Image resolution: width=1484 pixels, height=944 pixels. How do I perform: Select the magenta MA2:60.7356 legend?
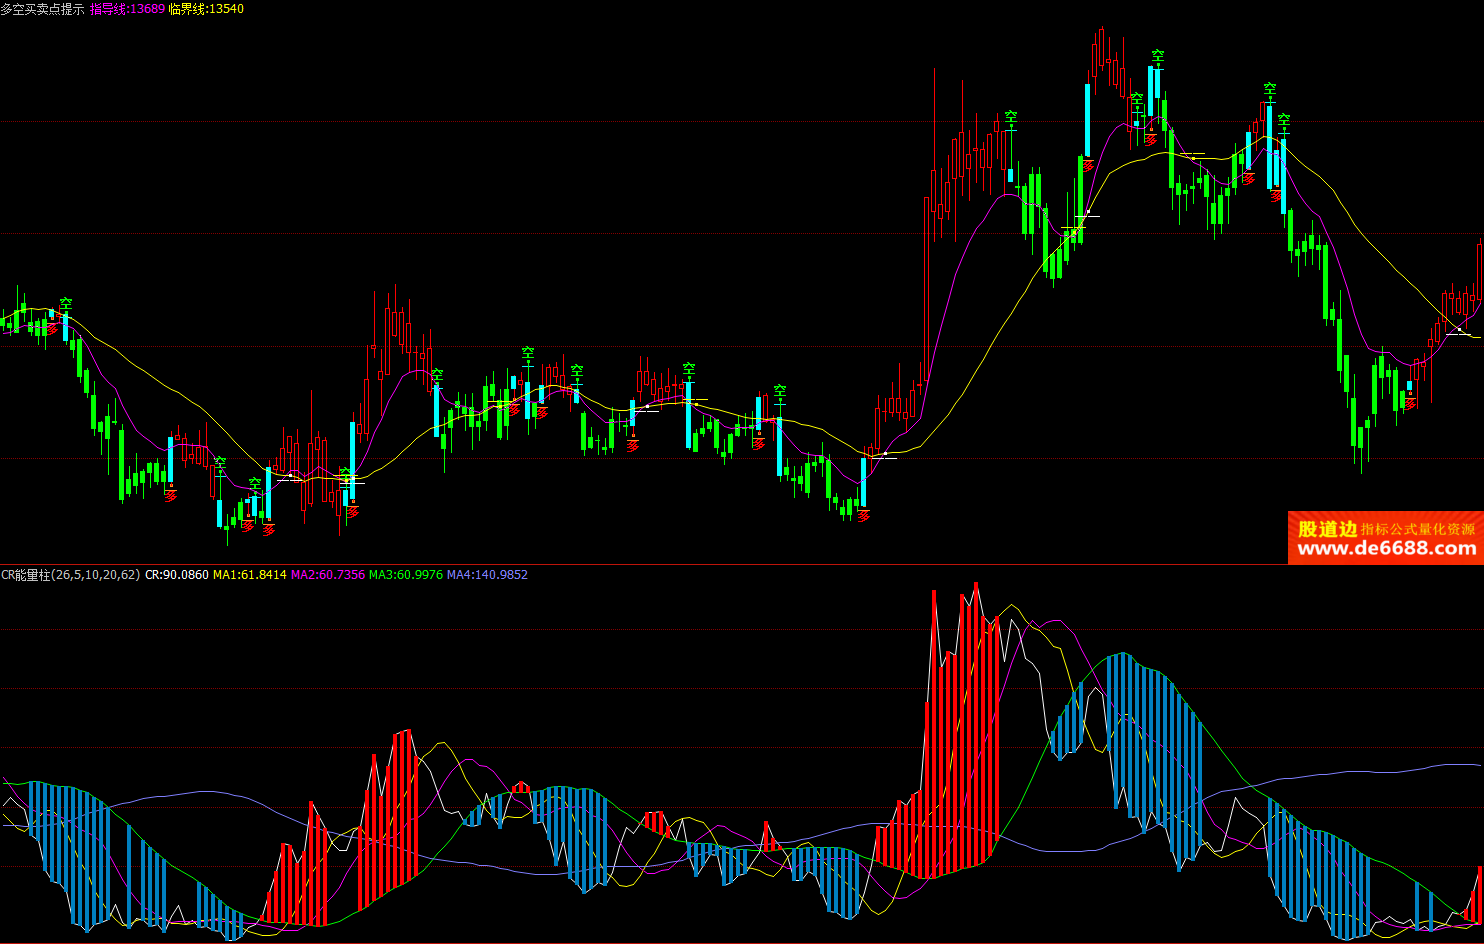(328, 575)
